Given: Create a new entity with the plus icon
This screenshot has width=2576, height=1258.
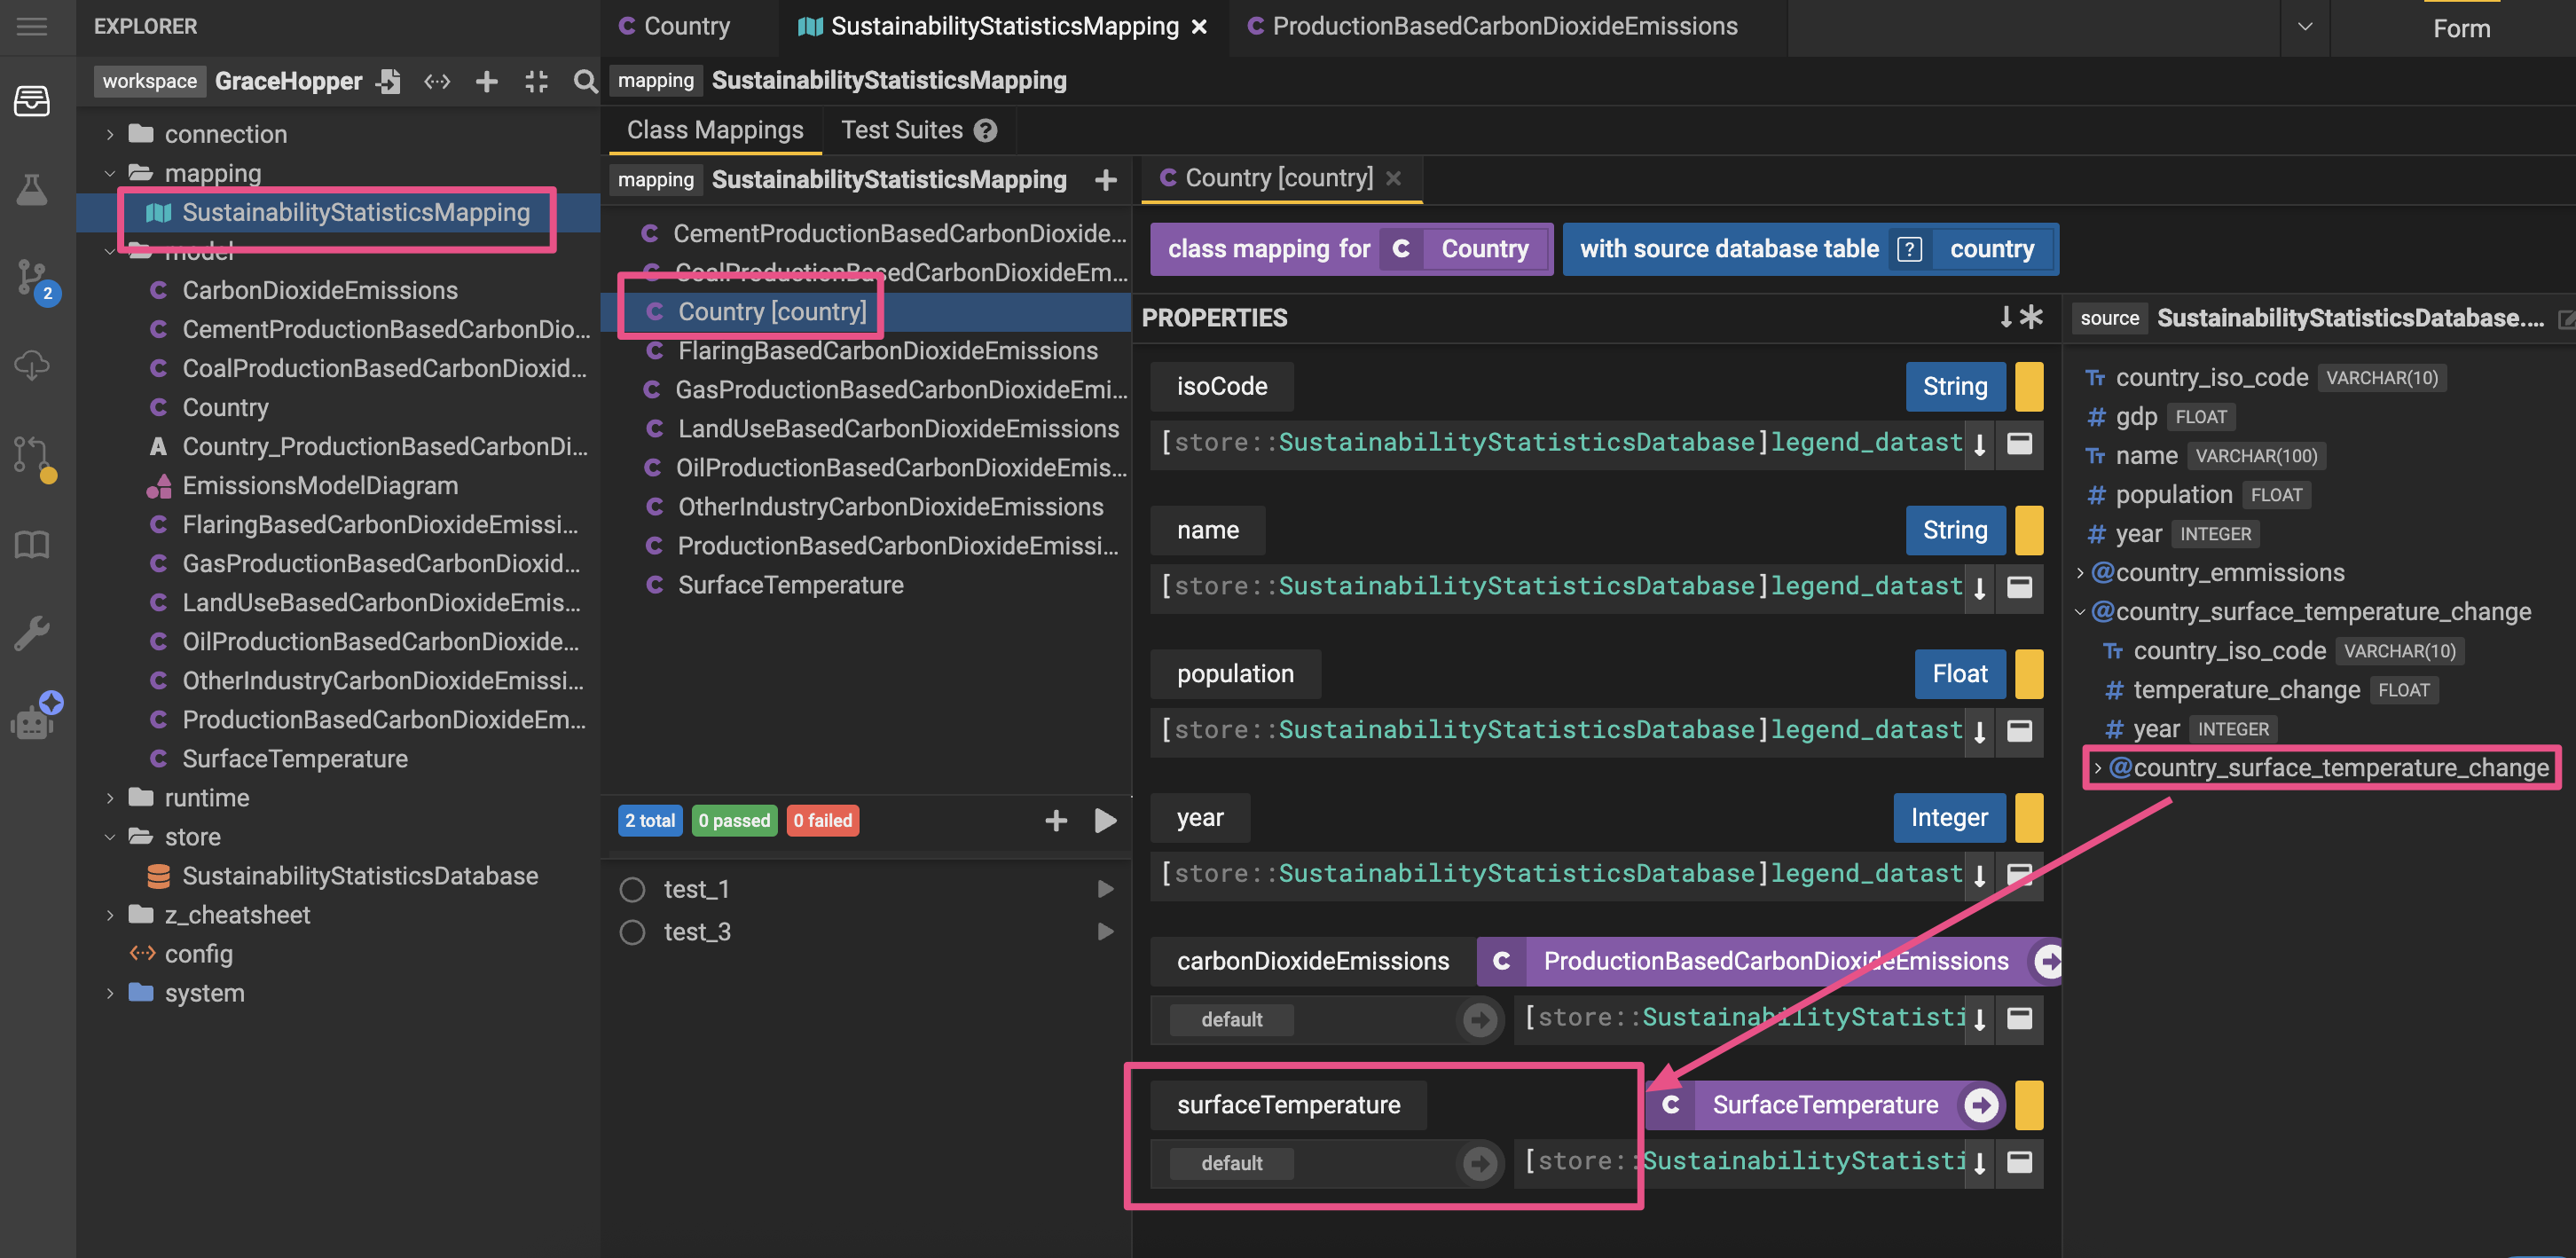Looking at the screenshot, I should click(486, 82).
